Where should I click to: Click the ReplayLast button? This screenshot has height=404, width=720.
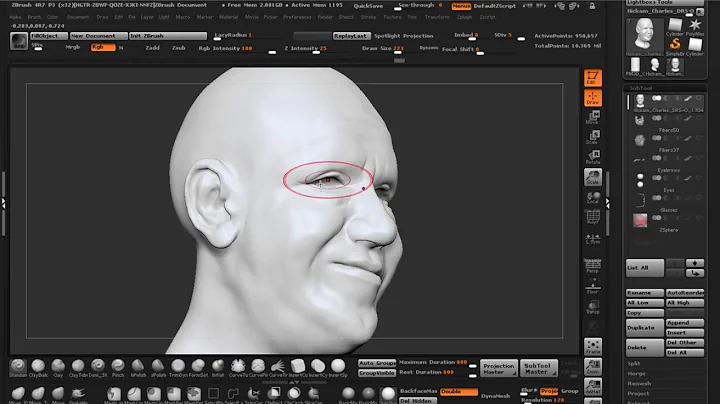point(351,36)
